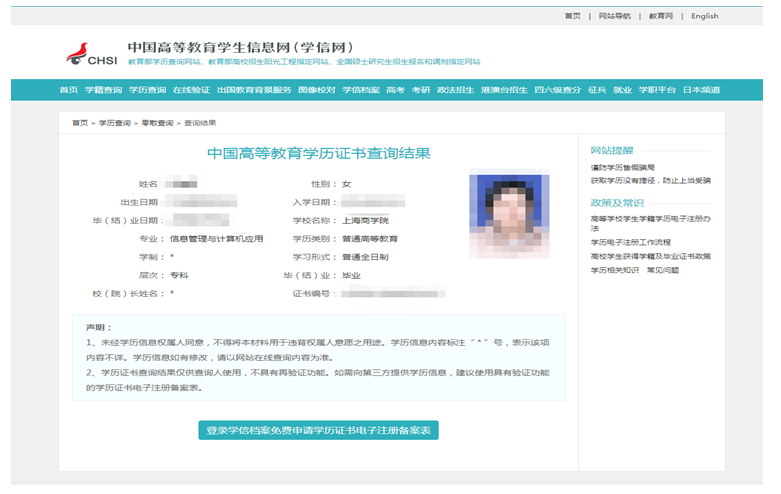Viewport: 781px width, 494px height.
Task: Select 首页 in the teal navigation bar
Action: [x=69, y=90]
